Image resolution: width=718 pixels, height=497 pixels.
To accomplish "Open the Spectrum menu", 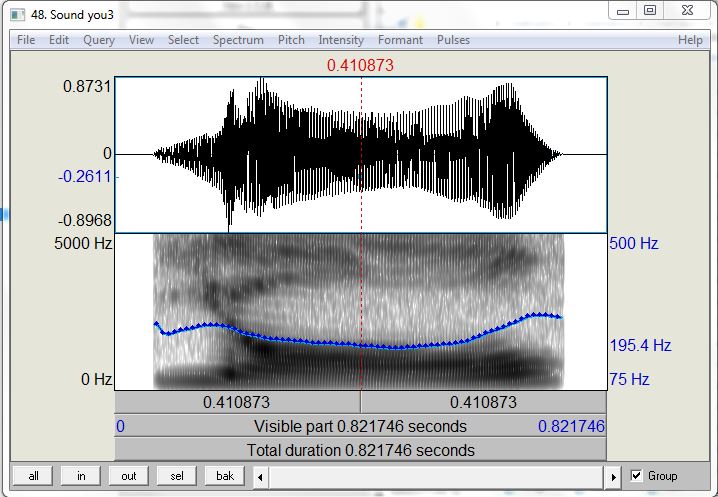I will point(238,40).
